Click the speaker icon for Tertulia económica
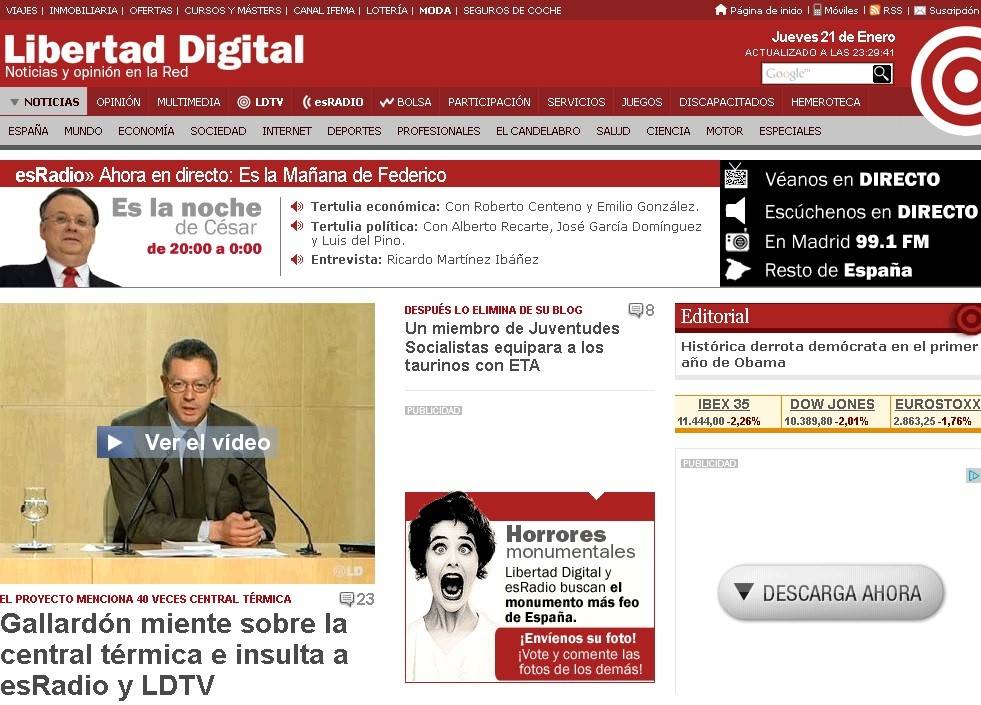 [297, 207]
